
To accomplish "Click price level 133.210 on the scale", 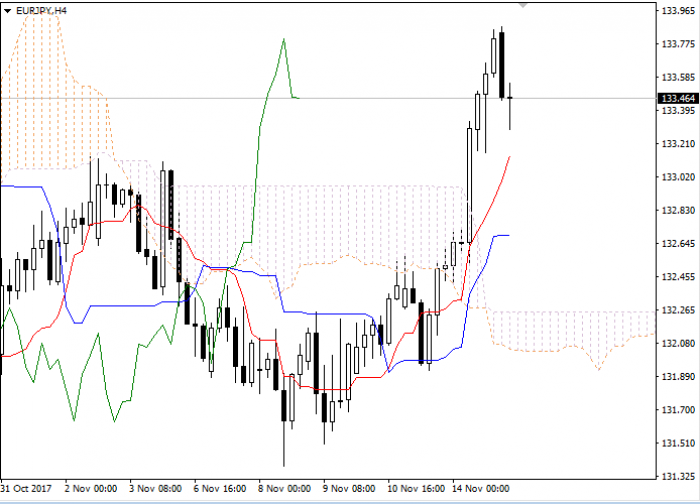I will [x=678, y=144].
